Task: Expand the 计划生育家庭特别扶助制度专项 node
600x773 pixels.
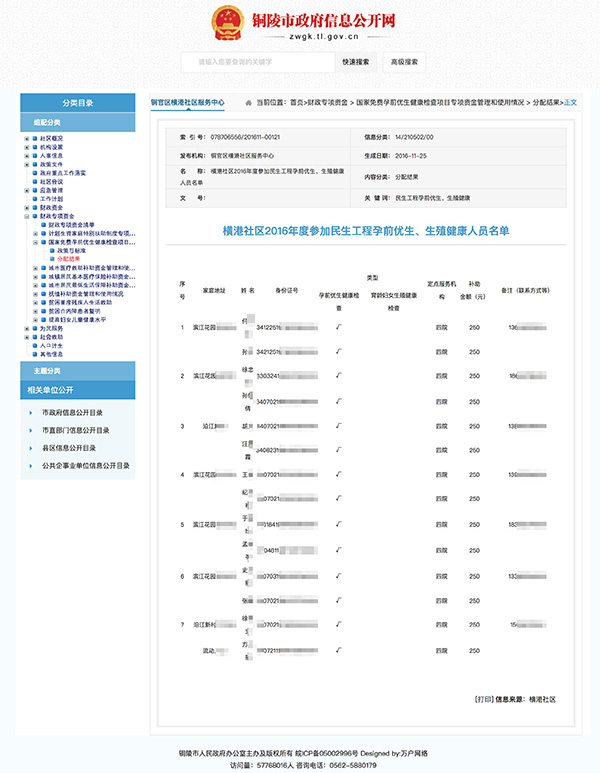Action: click(x=35, y=233)
